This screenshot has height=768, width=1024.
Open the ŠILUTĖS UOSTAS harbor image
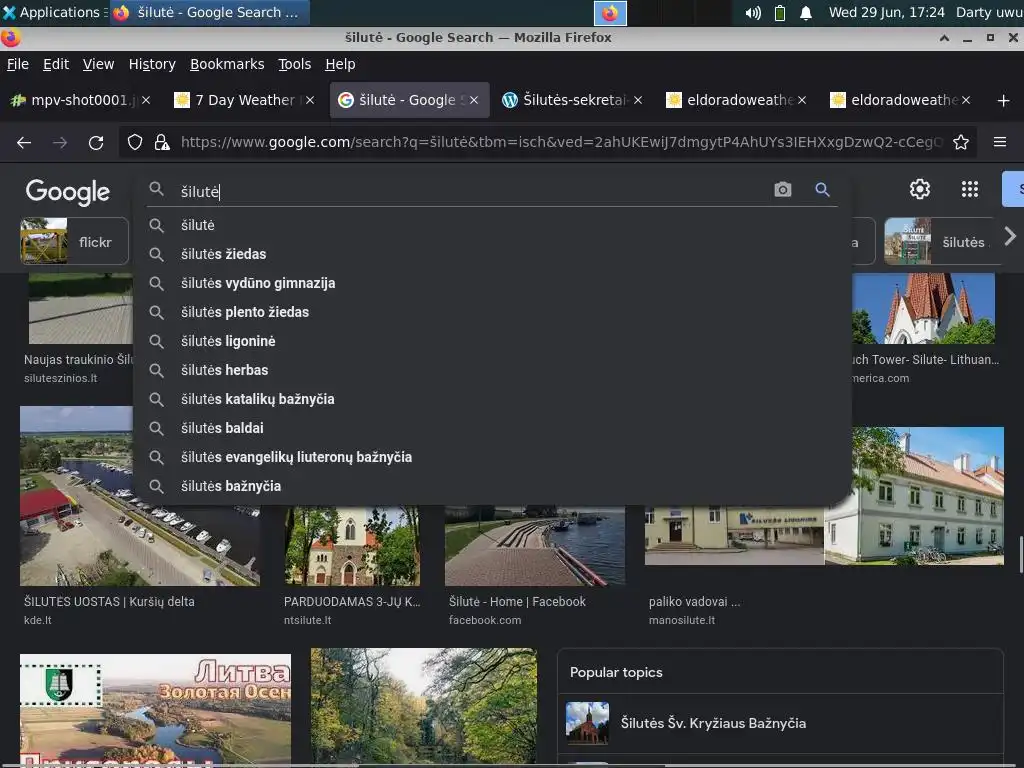(140, 496)
